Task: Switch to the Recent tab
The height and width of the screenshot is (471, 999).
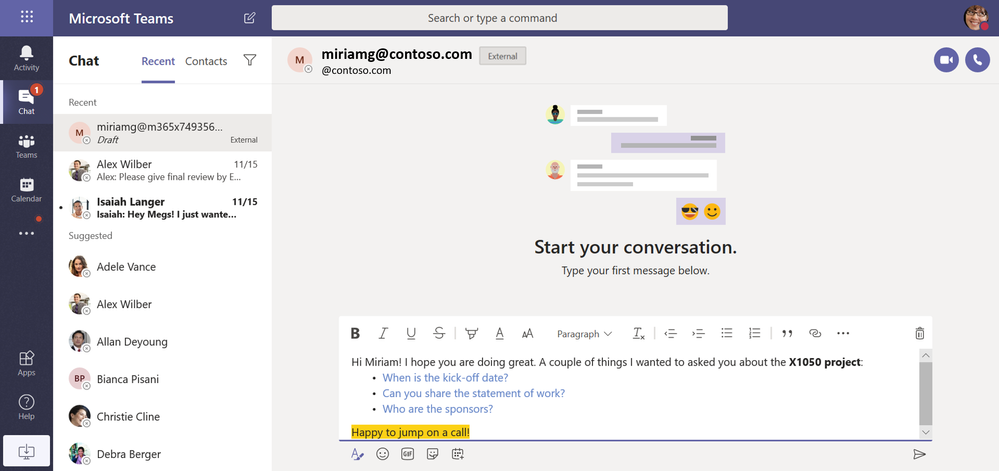Action: point(158,61)
